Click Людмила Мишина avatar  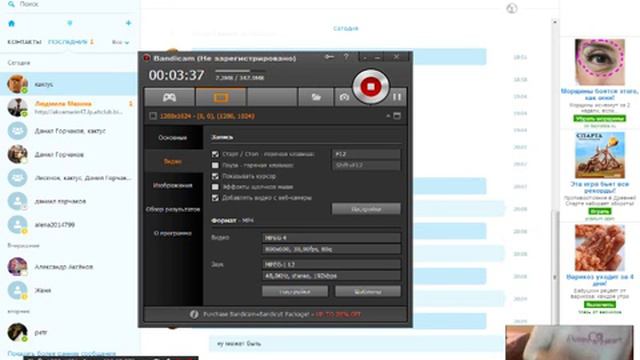[x=18, y=107]
